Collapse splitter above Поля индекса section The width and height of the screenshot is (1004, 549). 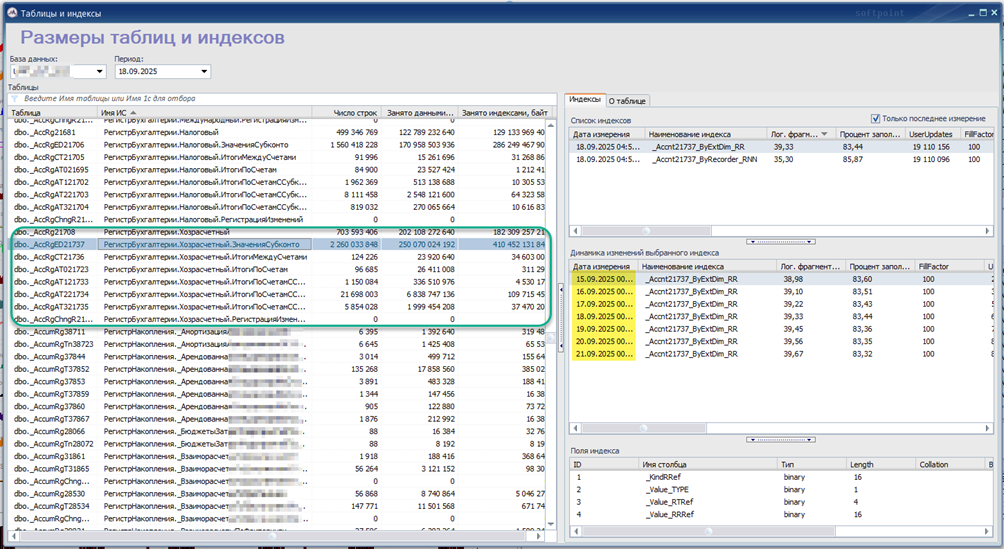[x=780, y=439]
